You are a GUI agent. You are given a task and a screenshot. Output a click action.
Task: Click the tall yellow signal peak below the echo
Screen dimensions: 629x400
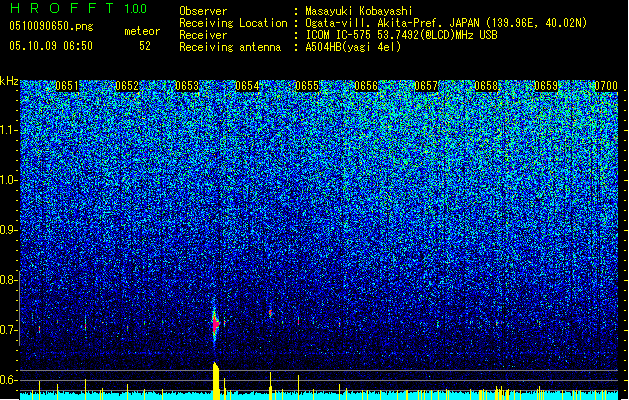pos(216,381)
